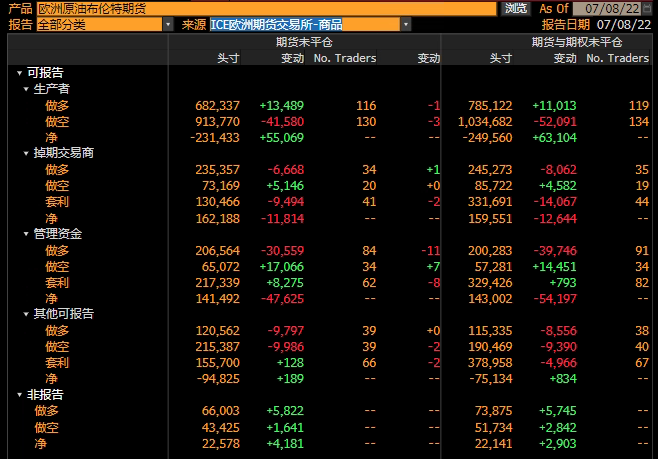This screenshot has width=658, height=459.
Task: Collapse the 其他可报告 group
Action: click(x=26, y=314)
